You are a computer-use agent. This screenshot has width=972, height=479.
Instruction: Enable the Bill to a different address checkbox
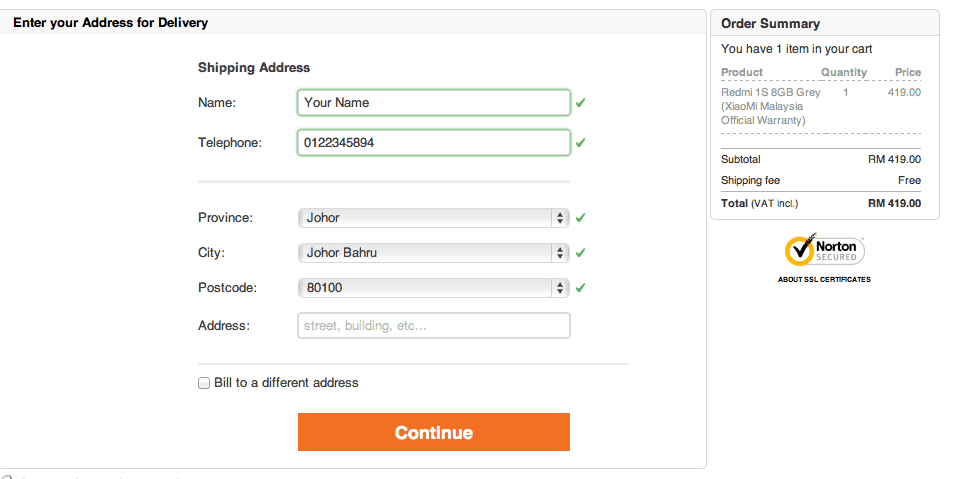point(204,383)
